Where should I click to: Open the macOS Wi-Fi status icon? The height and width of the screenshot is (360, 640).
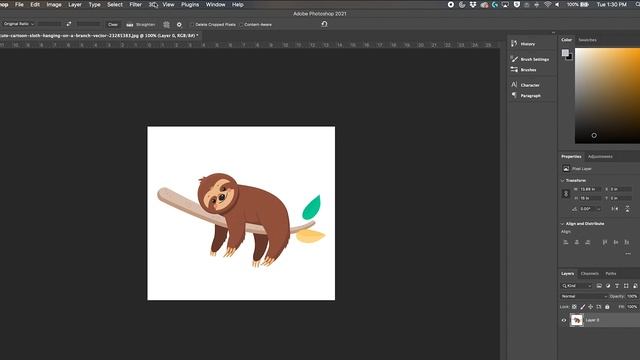(547, 4)
